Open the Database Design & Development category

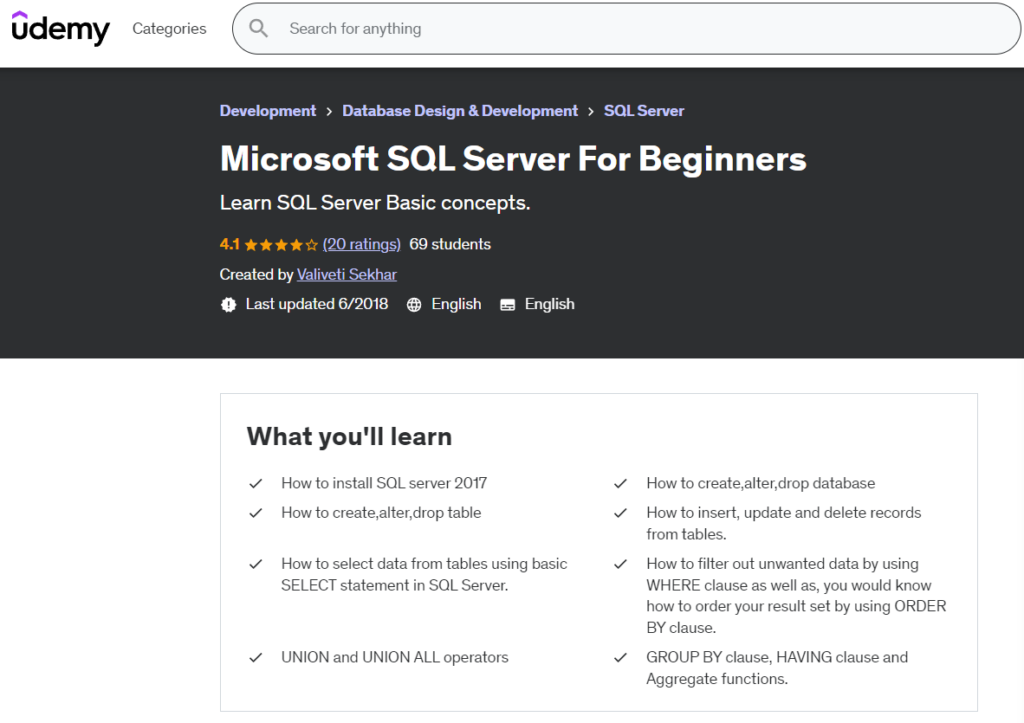coord(460,111)
